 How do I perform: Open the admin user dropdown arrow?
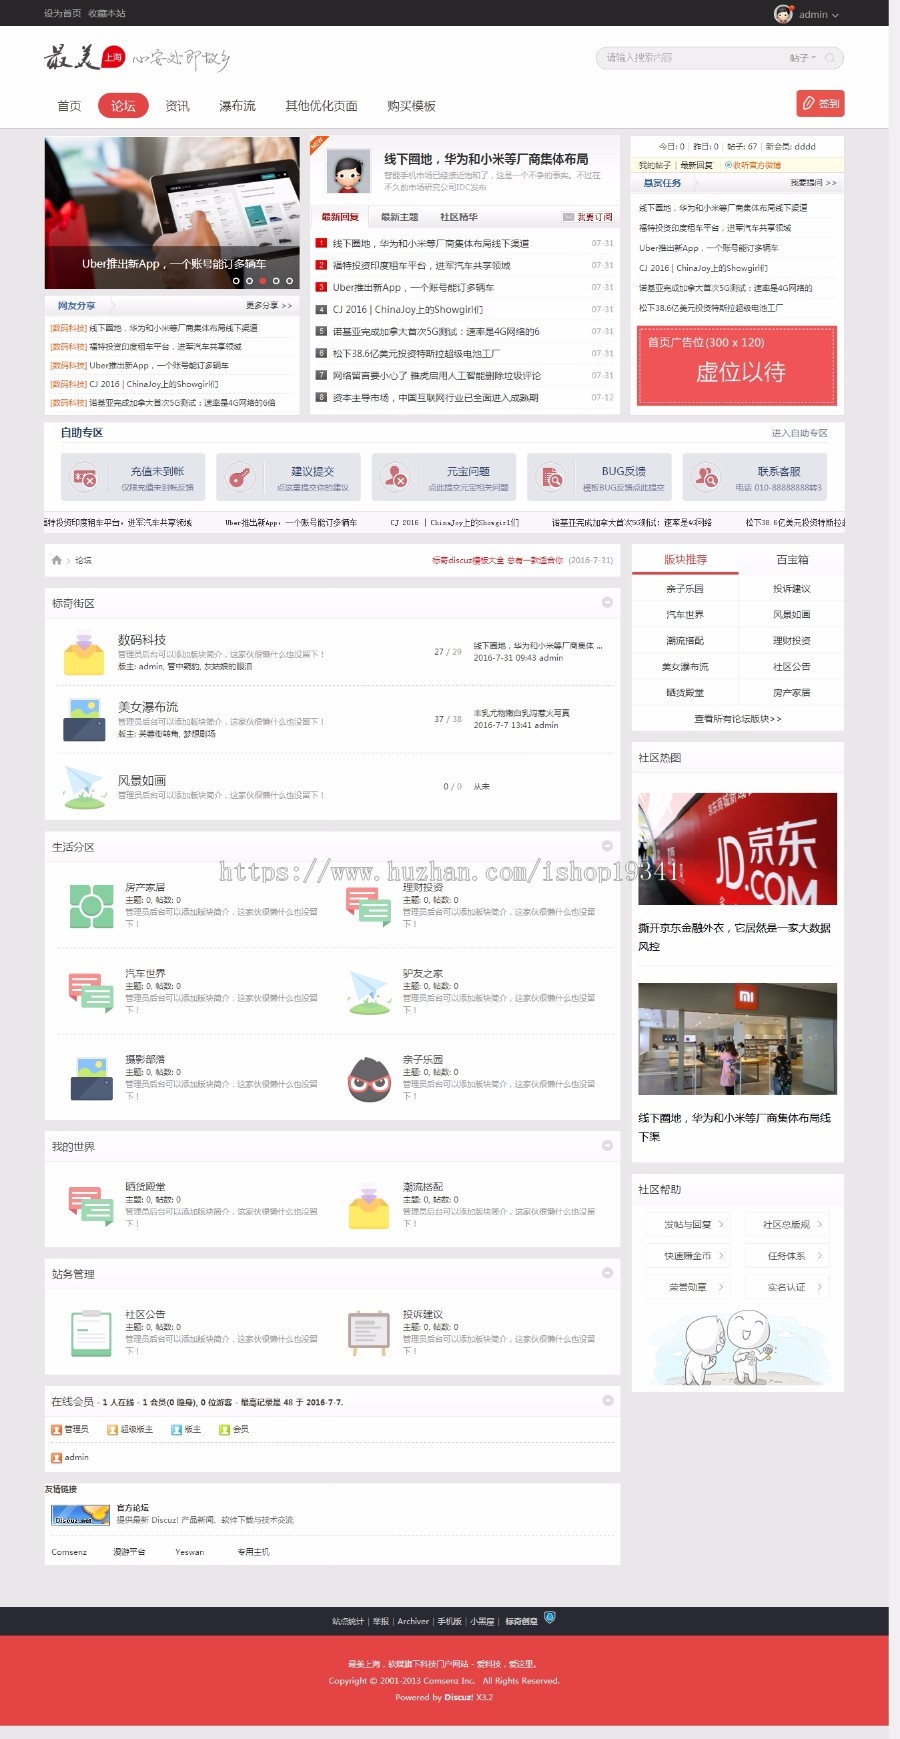click(x=835, y=15)
